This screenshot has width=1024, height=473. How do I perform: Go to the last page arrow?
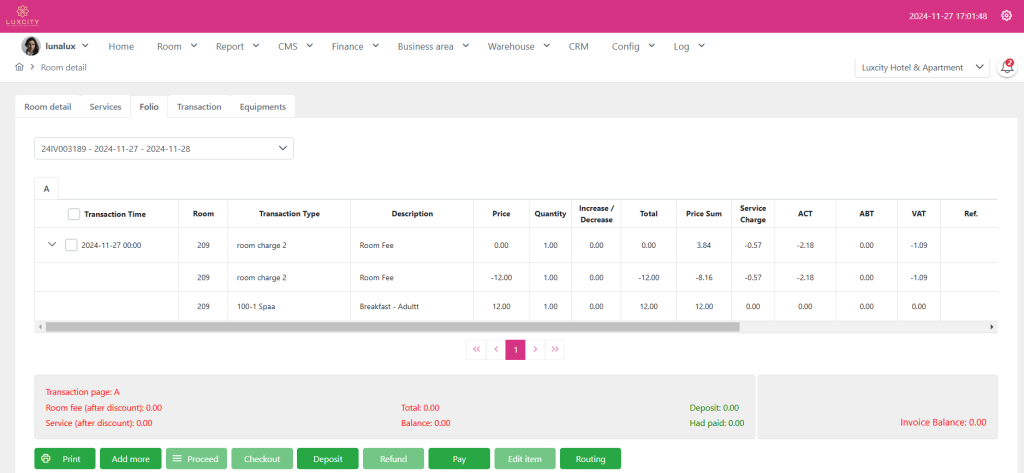click(x=556, y=349)
